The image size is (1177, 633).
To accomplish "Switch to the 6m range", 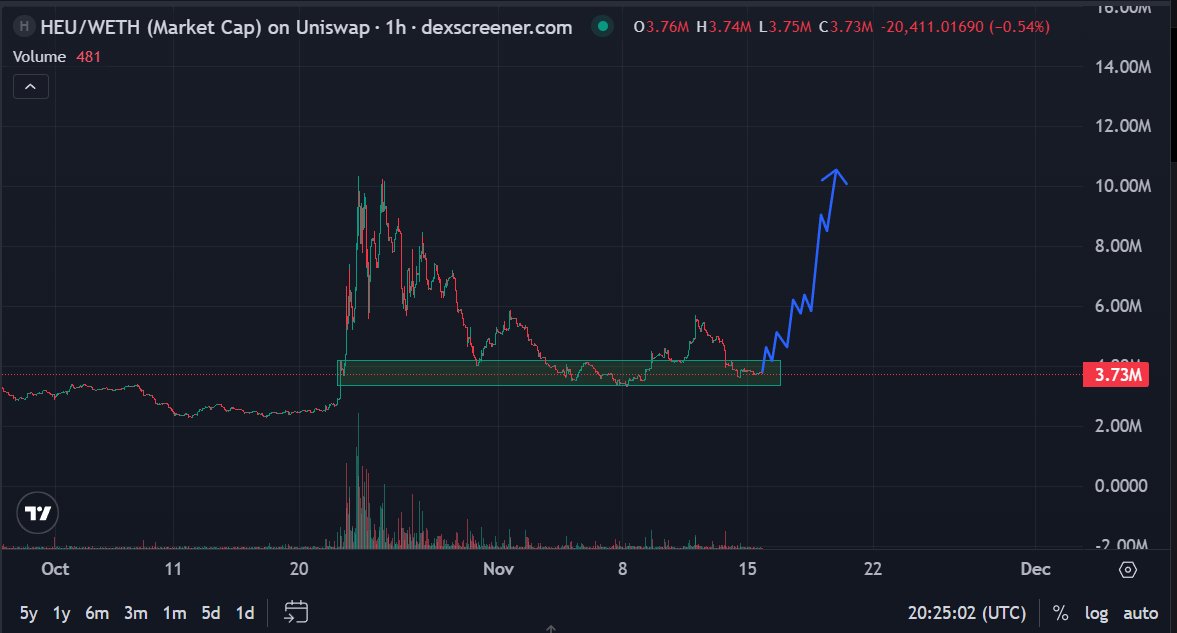I will click(96, 613).
